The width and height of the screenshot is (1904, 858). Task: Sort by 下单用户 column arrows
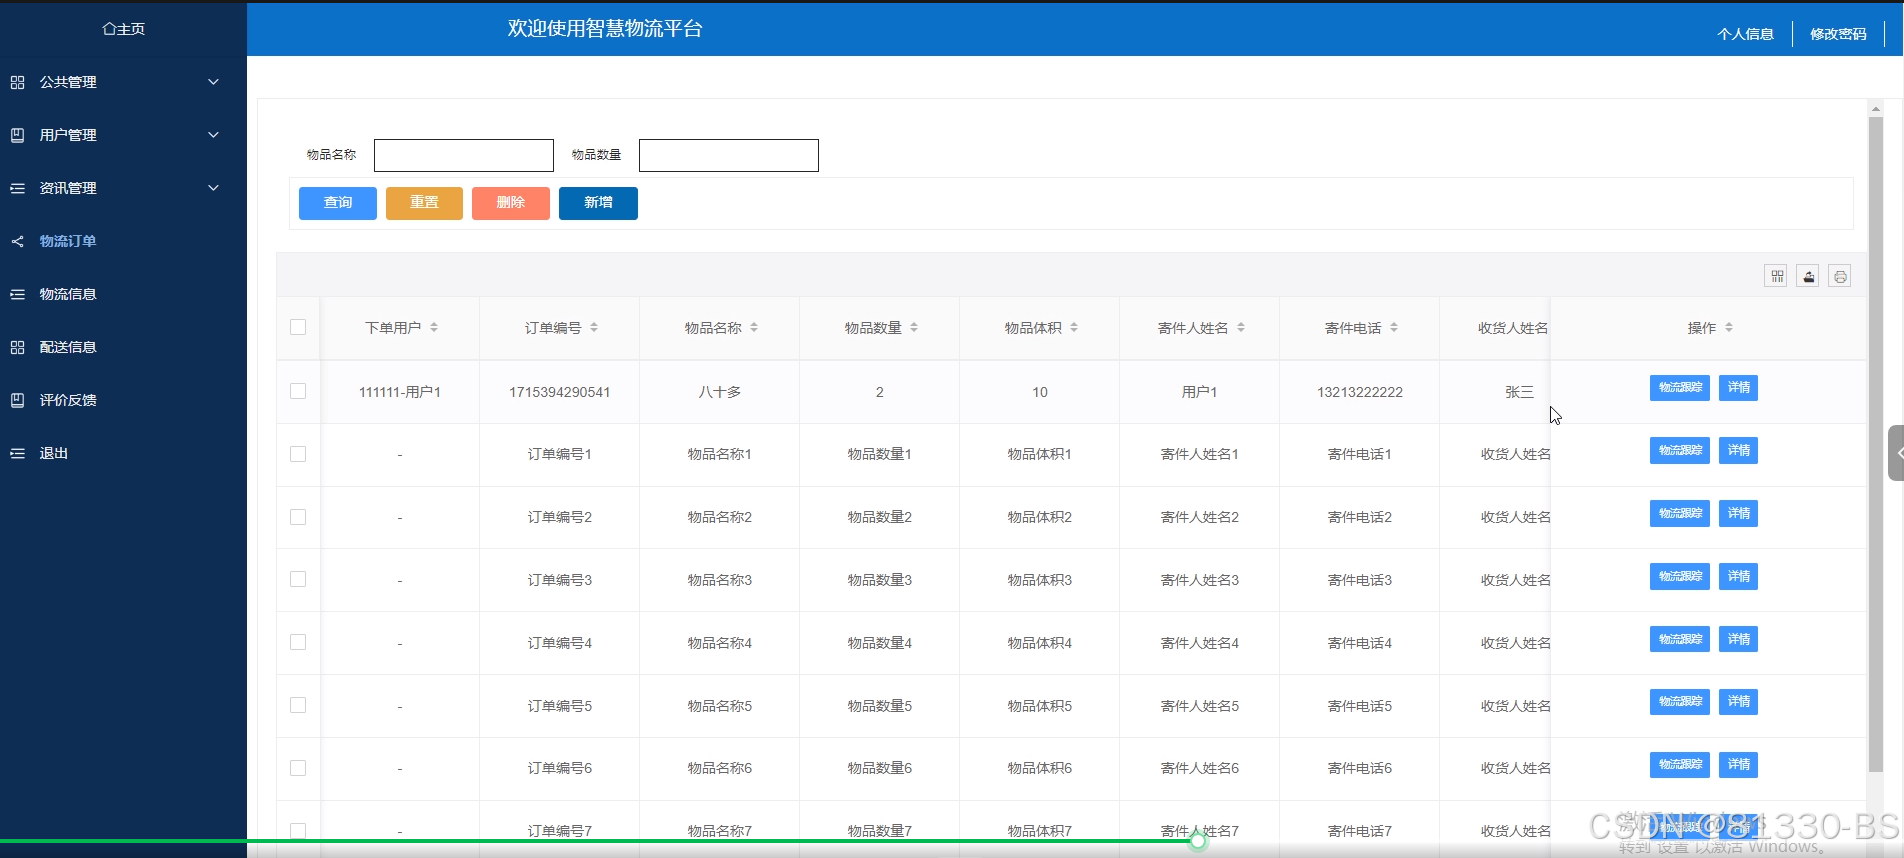pyautogui.click(x=434, y=328)
